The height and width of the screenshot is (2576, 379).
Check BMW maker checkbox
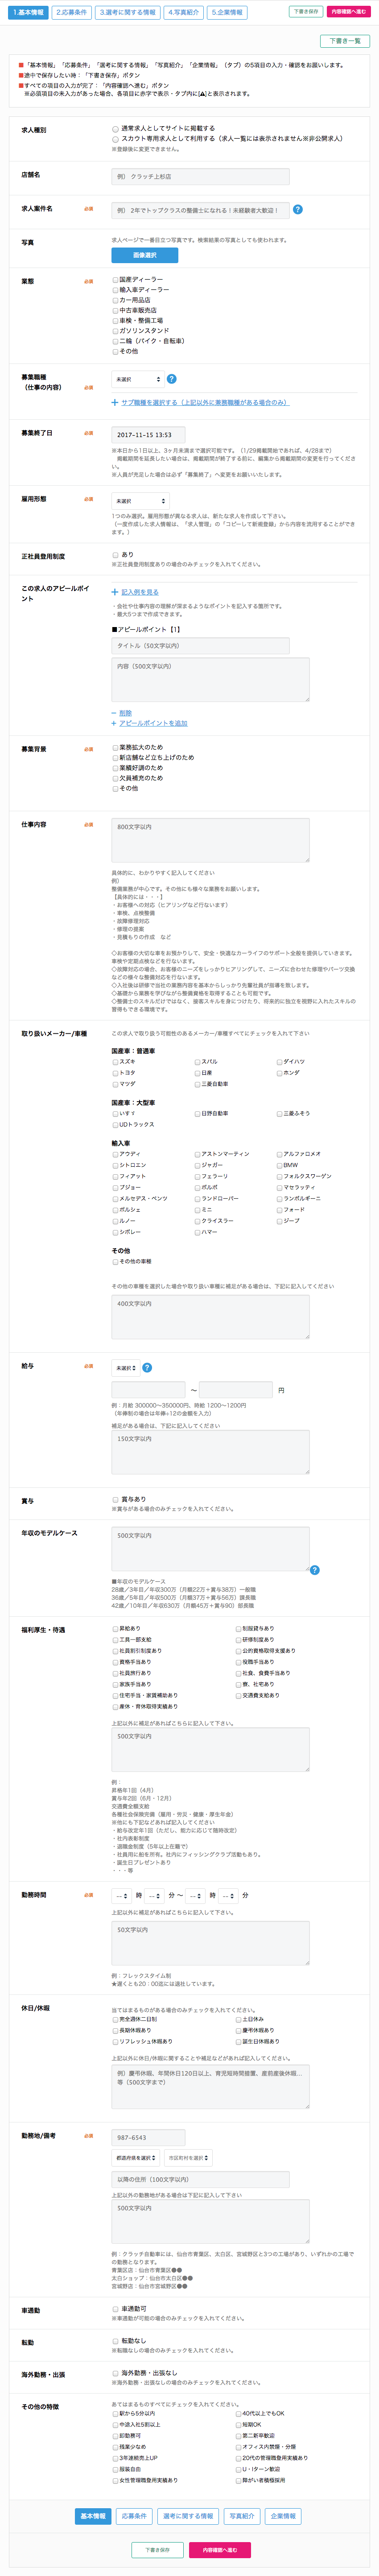click(x=280, y=1165)
